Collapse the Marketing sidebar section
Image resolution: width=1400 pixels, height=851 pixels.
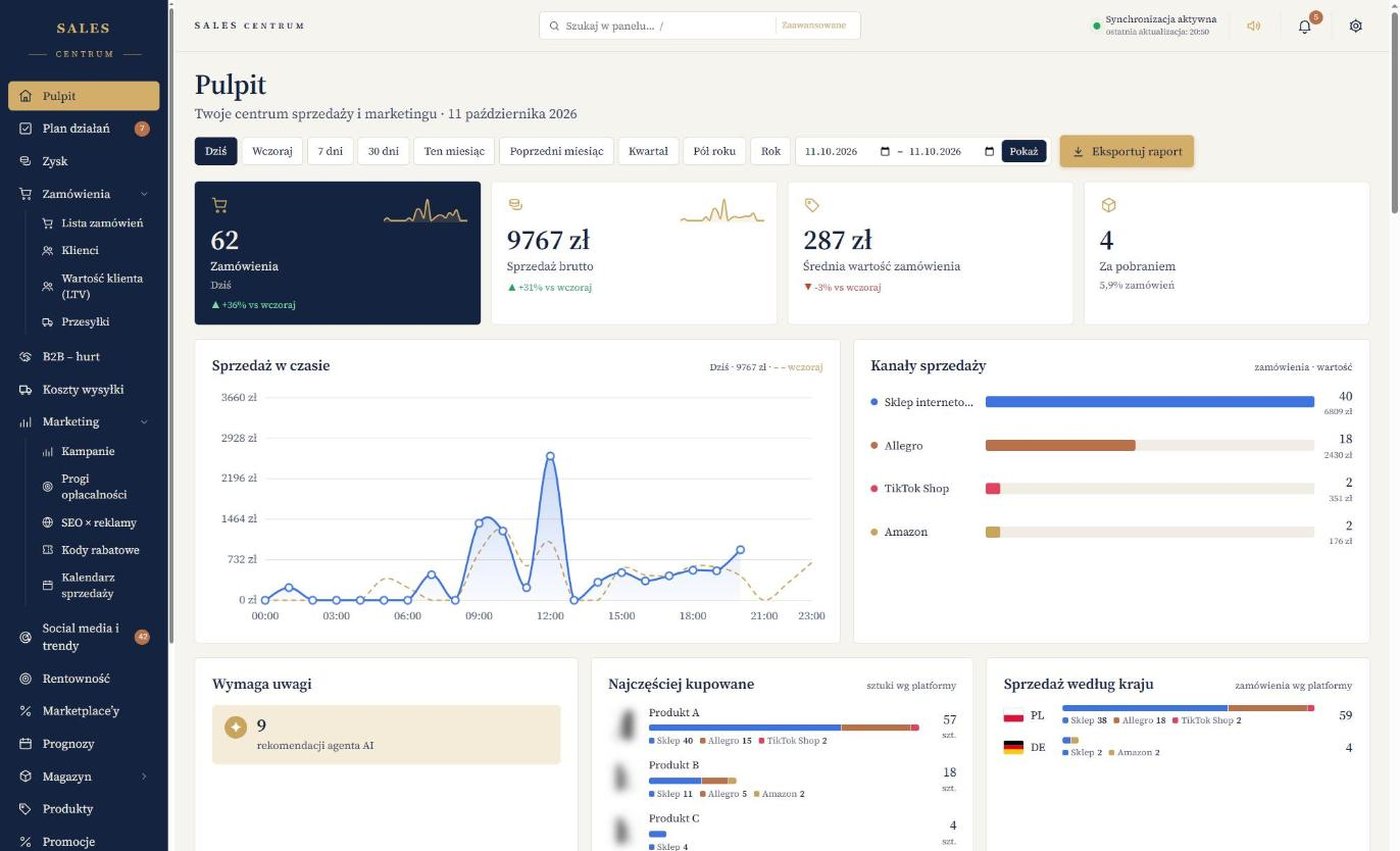pyautogui.click(x=144, y=422)
